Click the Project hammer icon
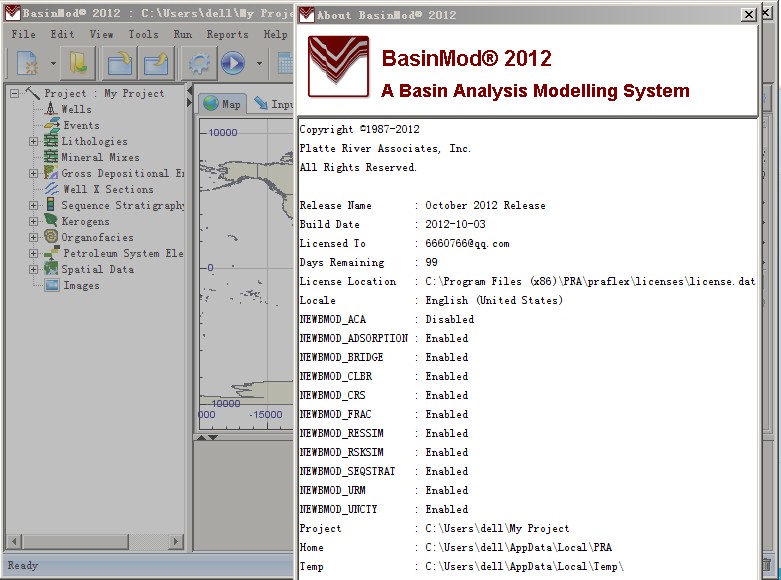This screenshot has width=781, height=580. click(x=32, y=93)
